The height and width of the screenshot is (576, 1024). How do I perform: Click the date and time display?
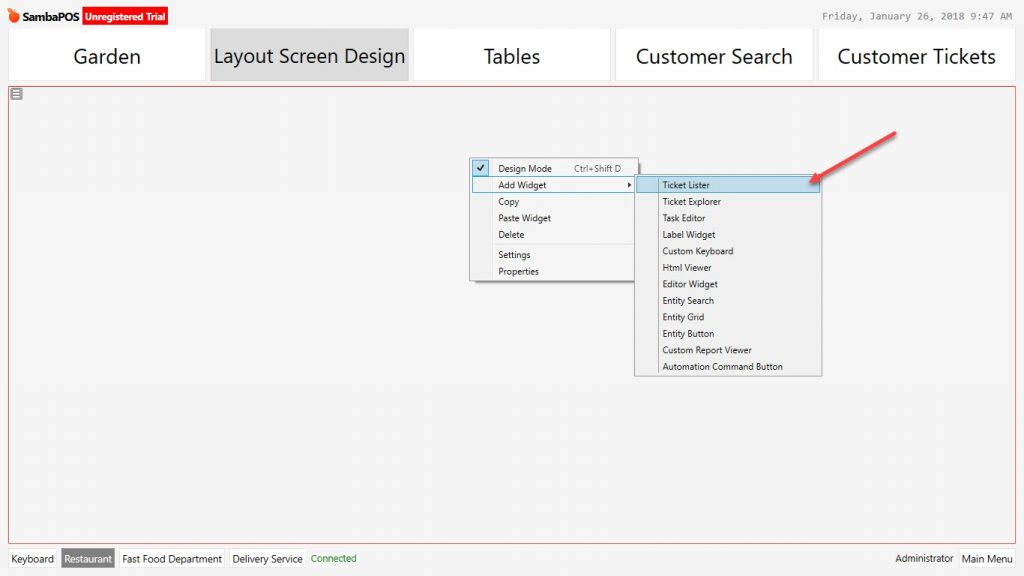[x=917, y=16]
